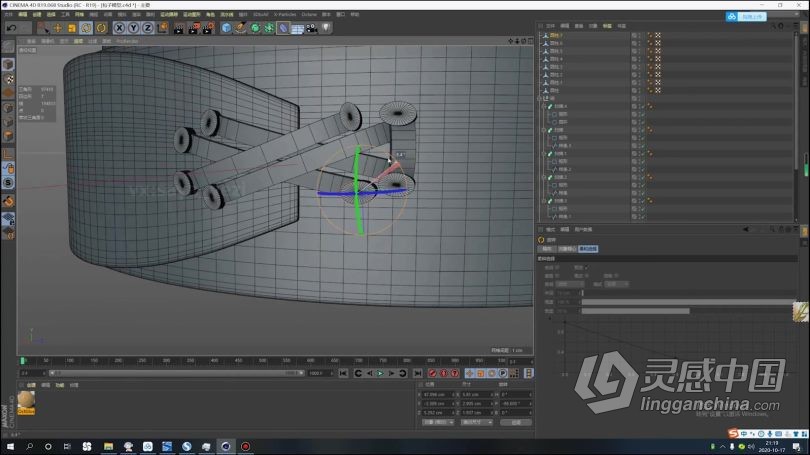This screenshot has width=810, height=455.
Task: Click the Light object icon
Action: tap(326, 28)
